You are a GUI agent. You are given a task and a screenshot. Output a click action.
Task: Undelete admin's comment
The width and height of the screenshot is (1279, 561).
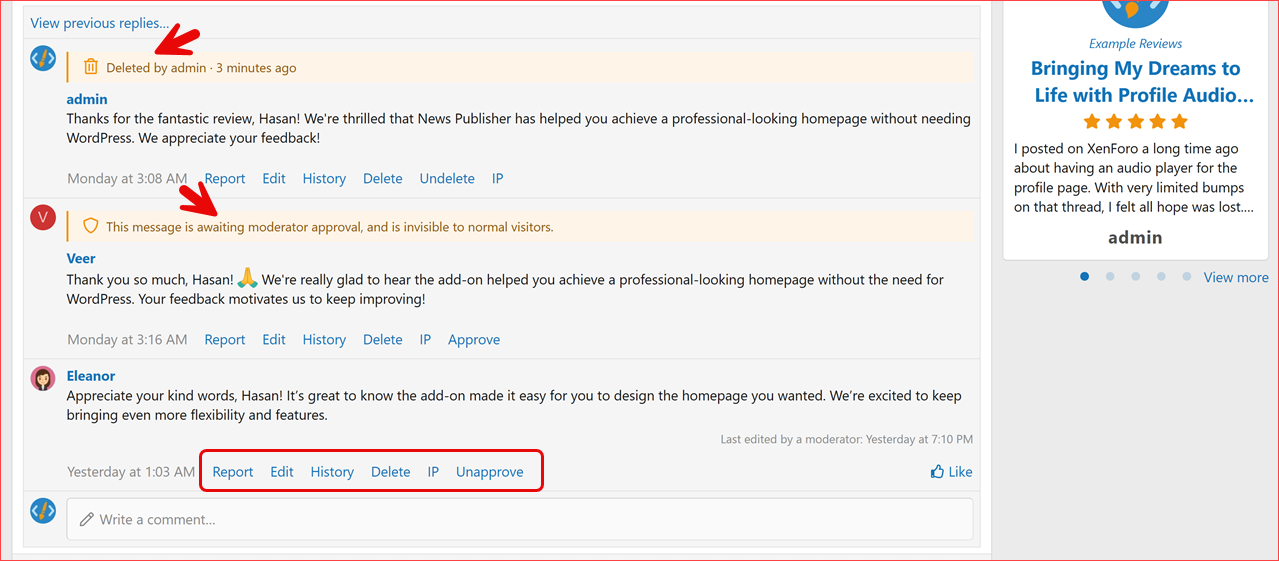click(x=447, y=178)
